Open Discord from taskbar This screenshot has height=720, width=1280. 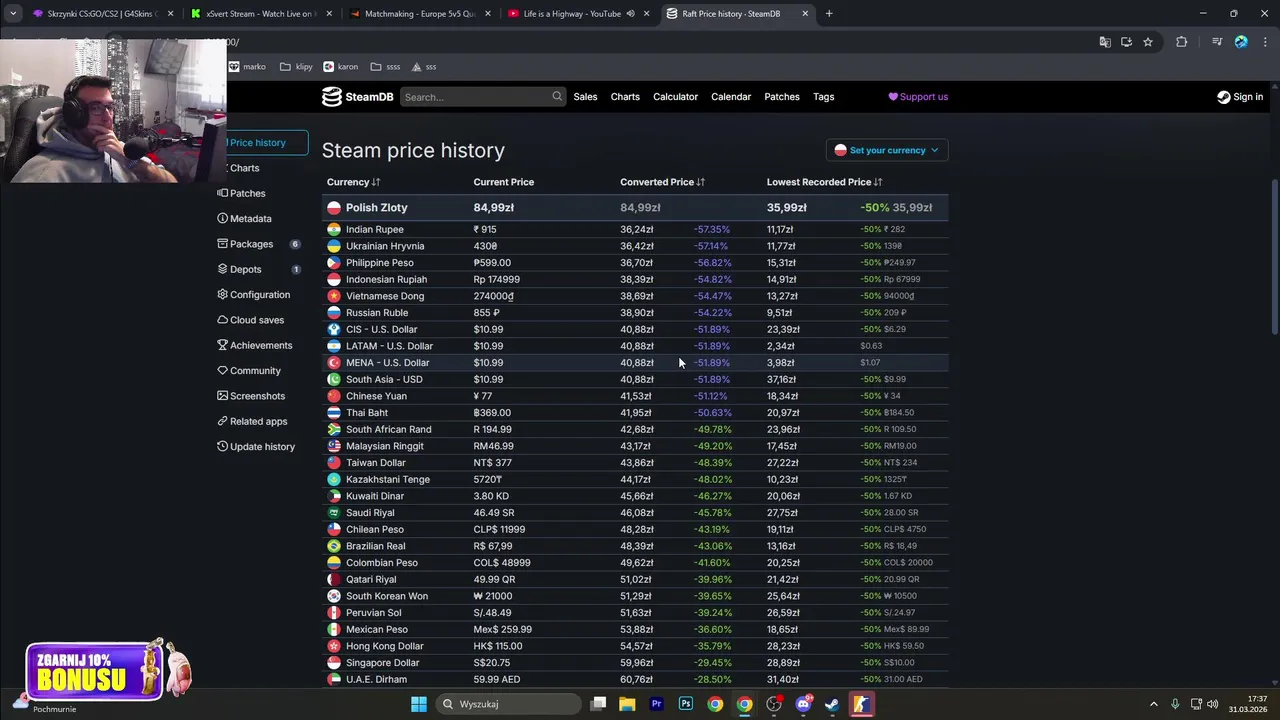tap(803, 704)
